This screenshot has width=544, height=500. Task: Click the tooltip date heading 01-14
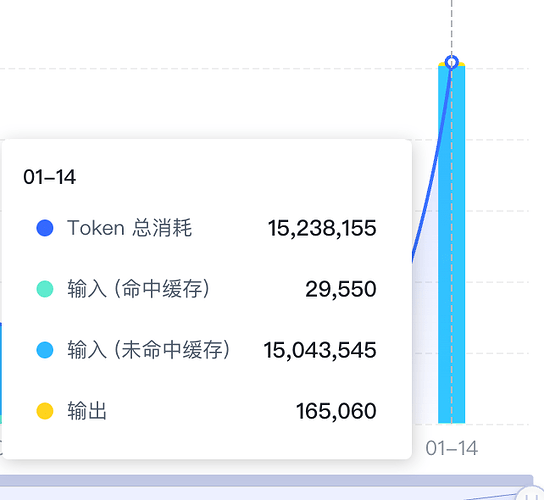tap(50, 177)
